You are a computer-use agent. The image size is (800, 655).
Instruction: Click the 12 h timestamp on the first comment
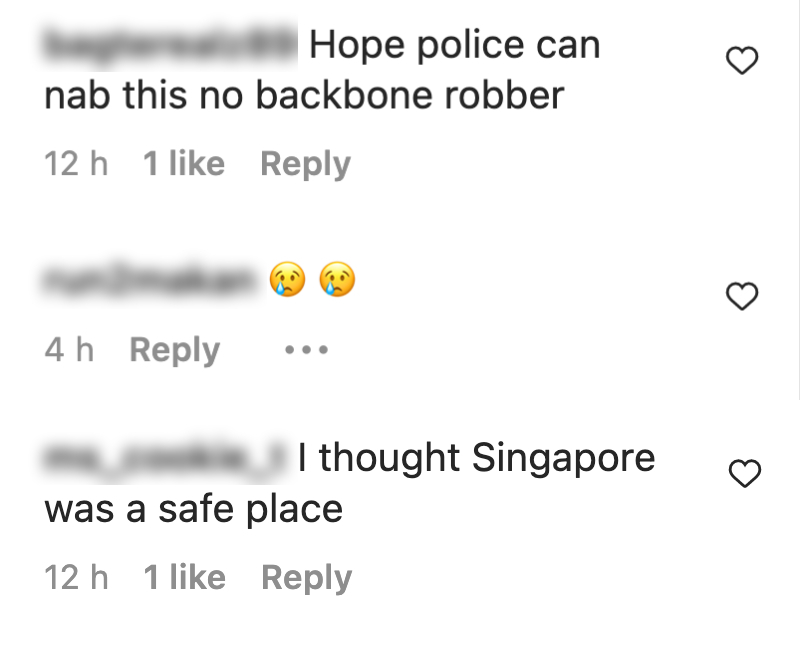(76, 164)
